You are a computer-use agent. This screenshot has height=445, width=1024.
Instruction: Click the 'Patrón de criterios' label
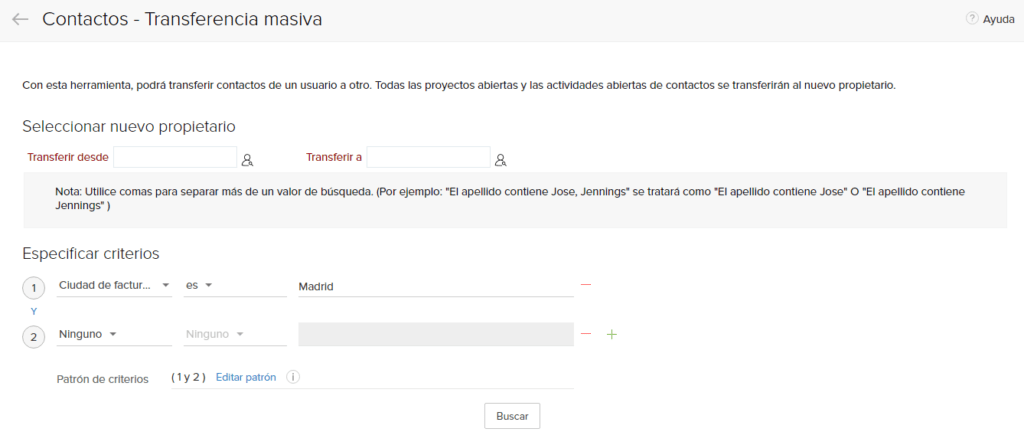tap(103, 378)
